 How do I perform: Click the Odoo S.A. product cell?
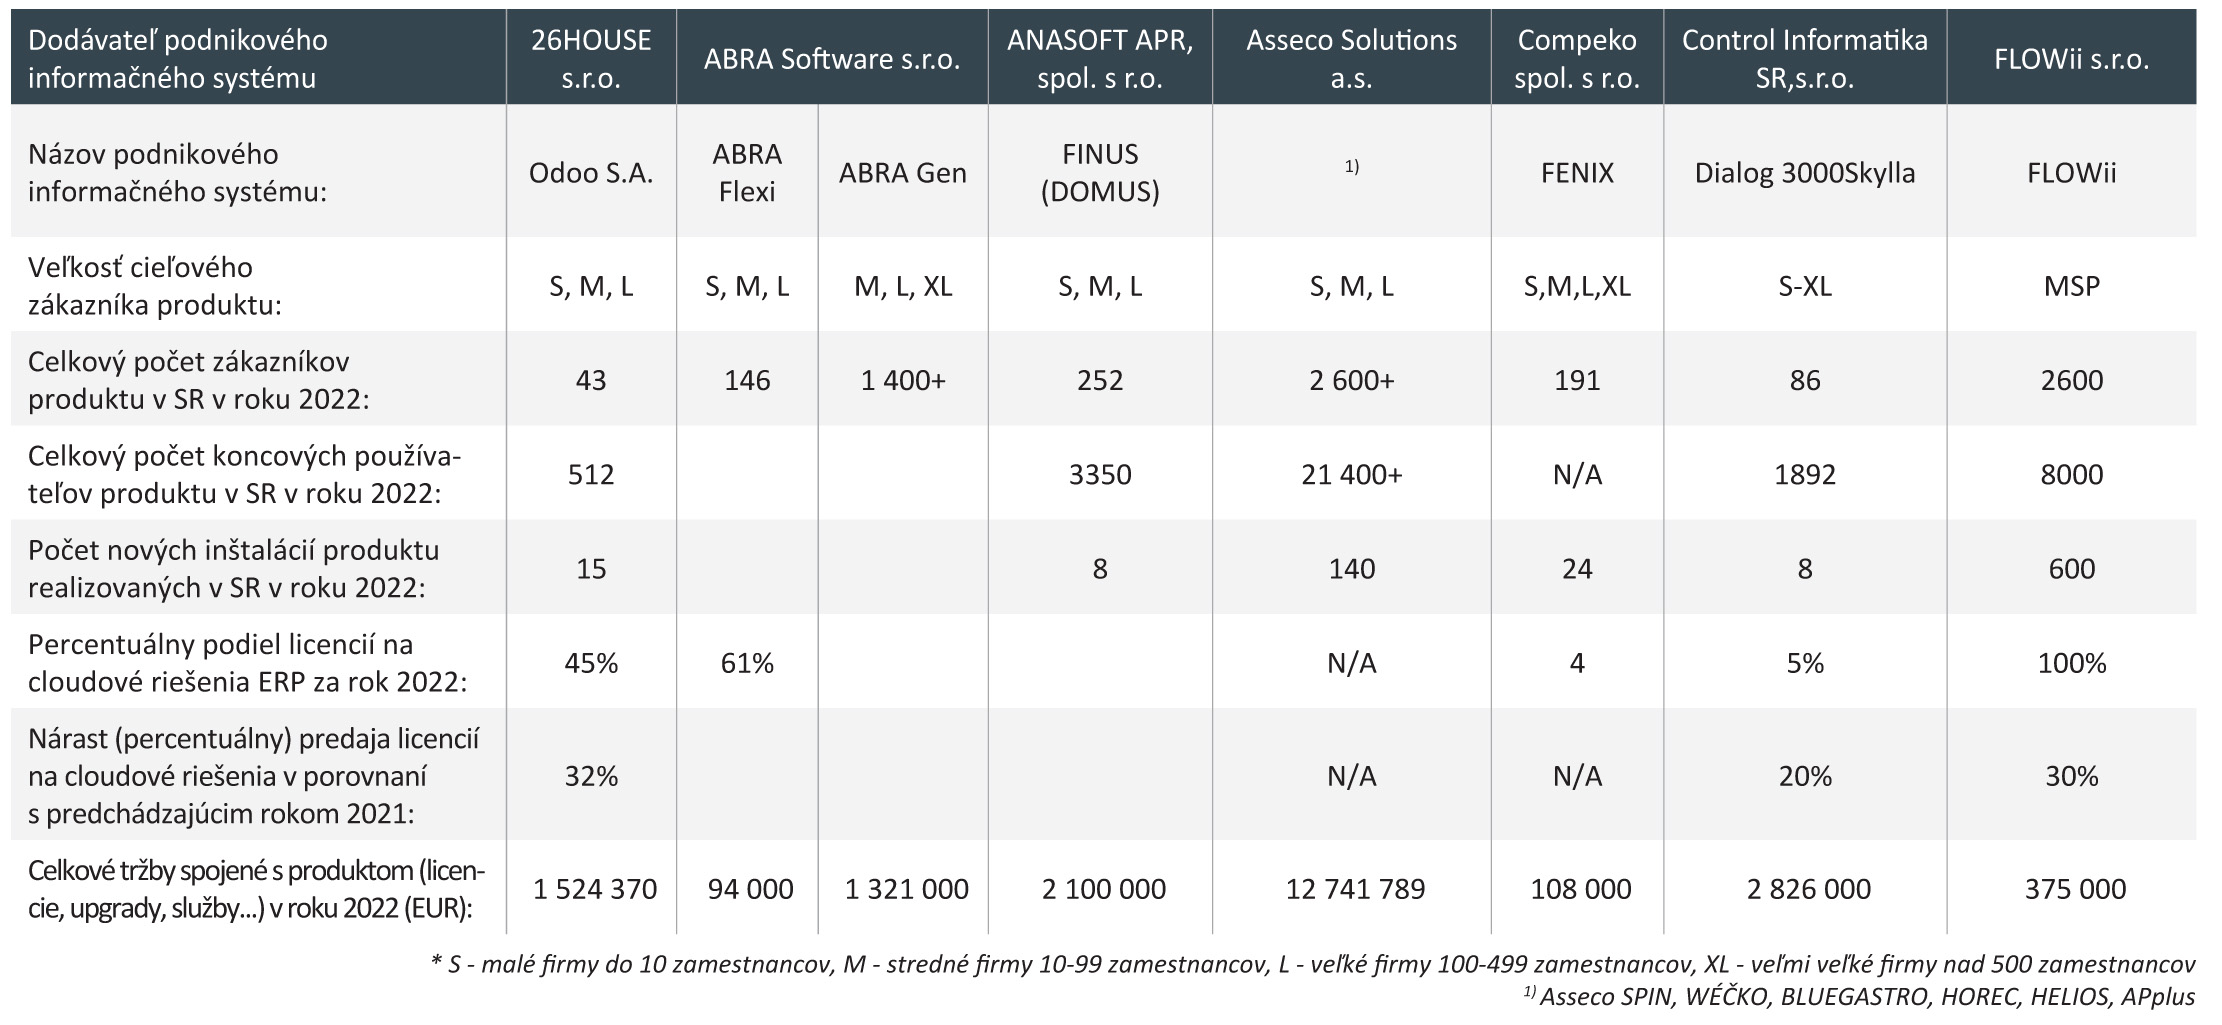pos(591,173)
